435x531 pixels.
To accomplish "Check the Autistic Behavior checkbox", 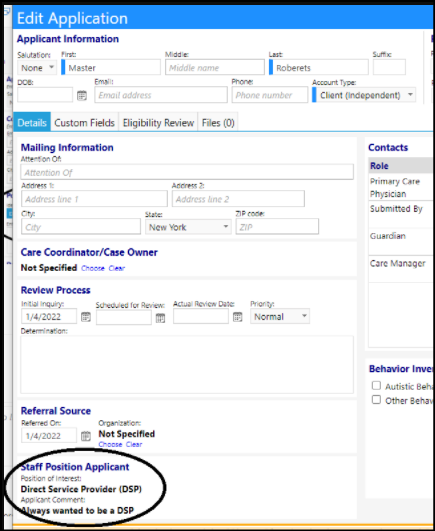I will (x=376, y=386).
